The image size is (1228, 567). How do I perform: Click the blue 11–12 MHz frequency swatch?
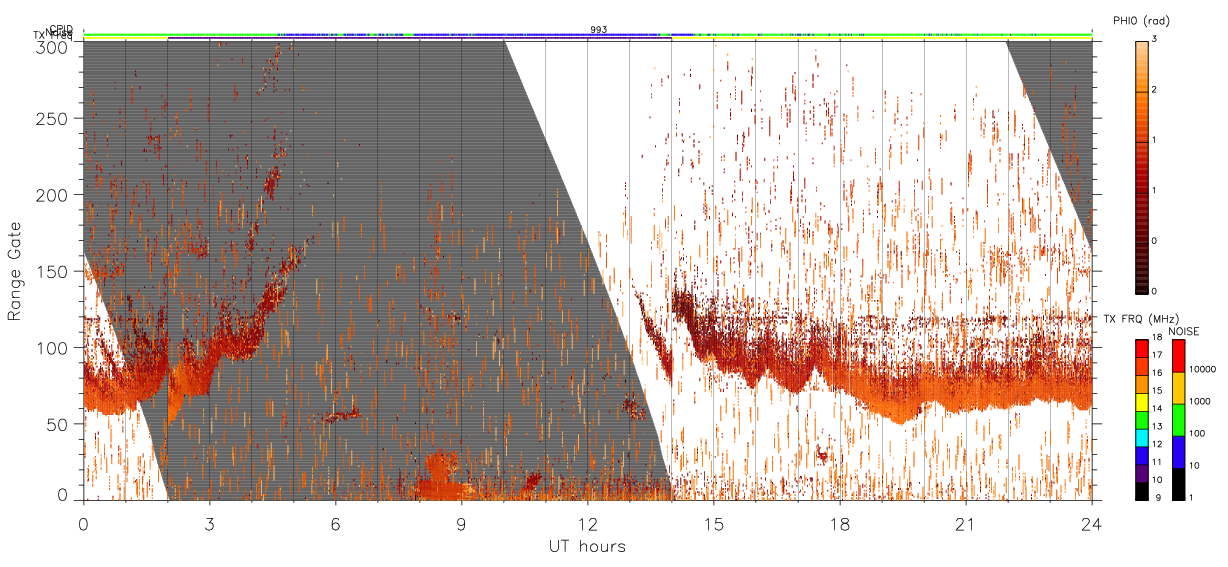pyautogui.click(x=1141, y=457)
